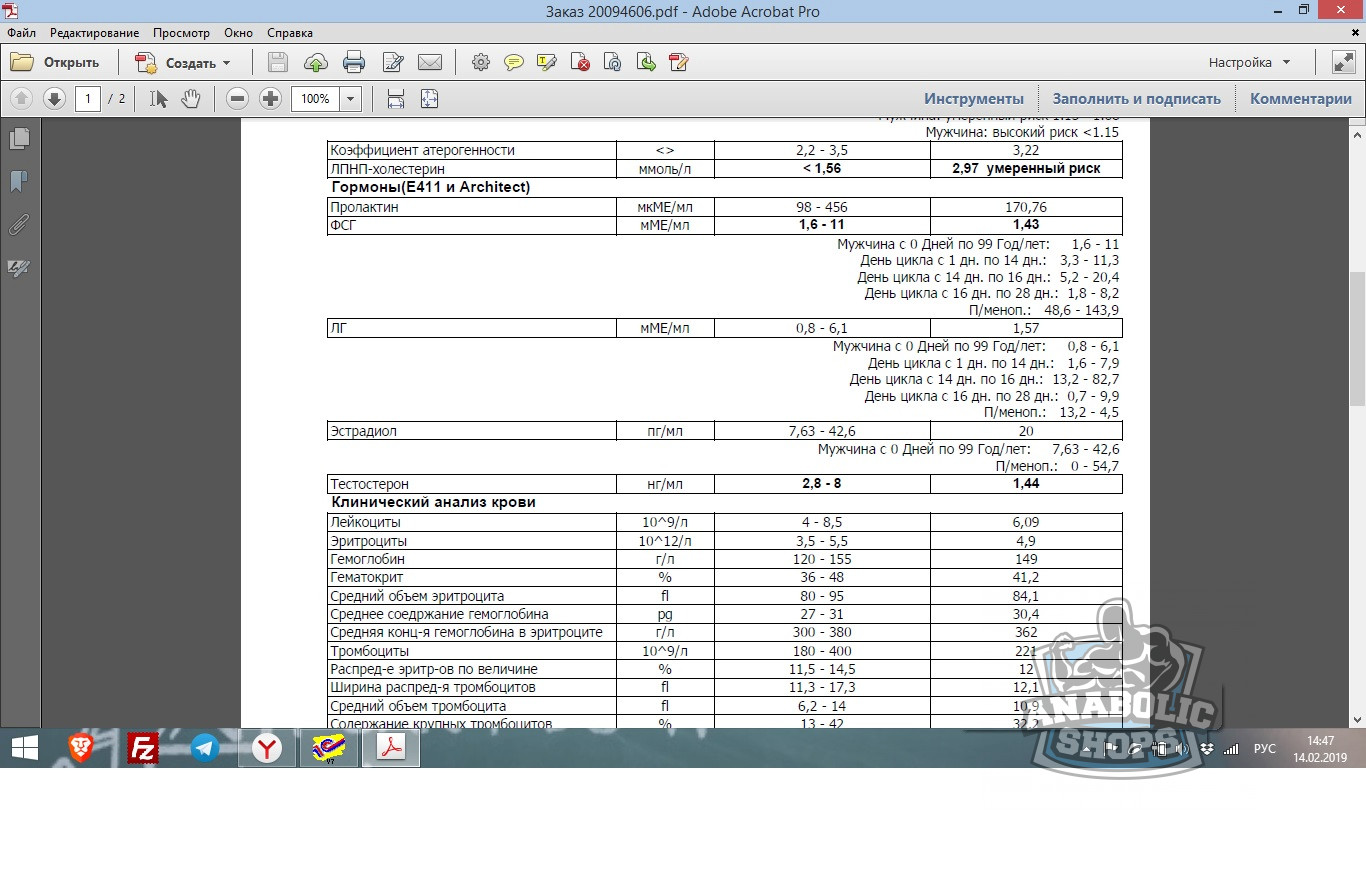The width and height of the screenshot is (1366, 878).
Task: Show the Attachments paperclip panel
Action: tap(19, 225)
